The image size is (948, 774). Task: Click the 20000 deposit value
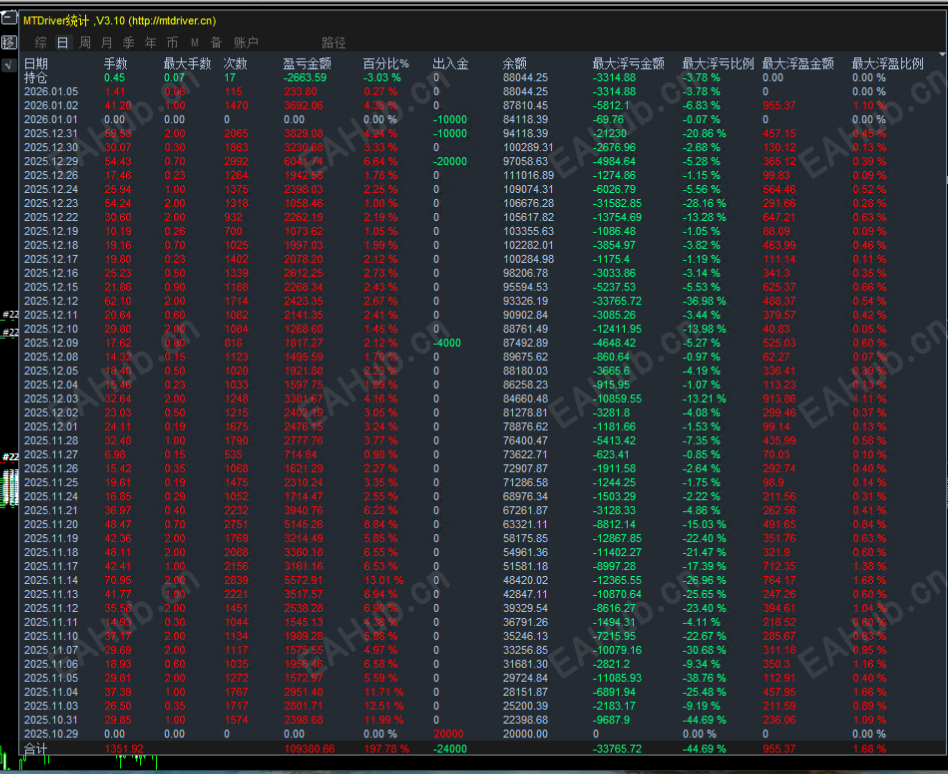tap(449, 734)
